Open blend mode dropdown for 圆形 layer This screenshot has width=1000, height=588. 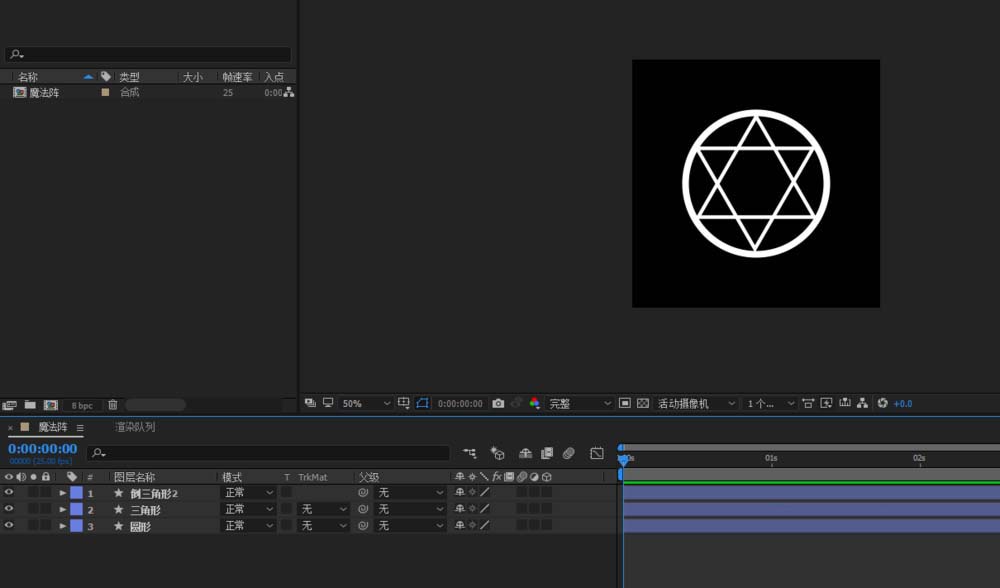point(247,526)
